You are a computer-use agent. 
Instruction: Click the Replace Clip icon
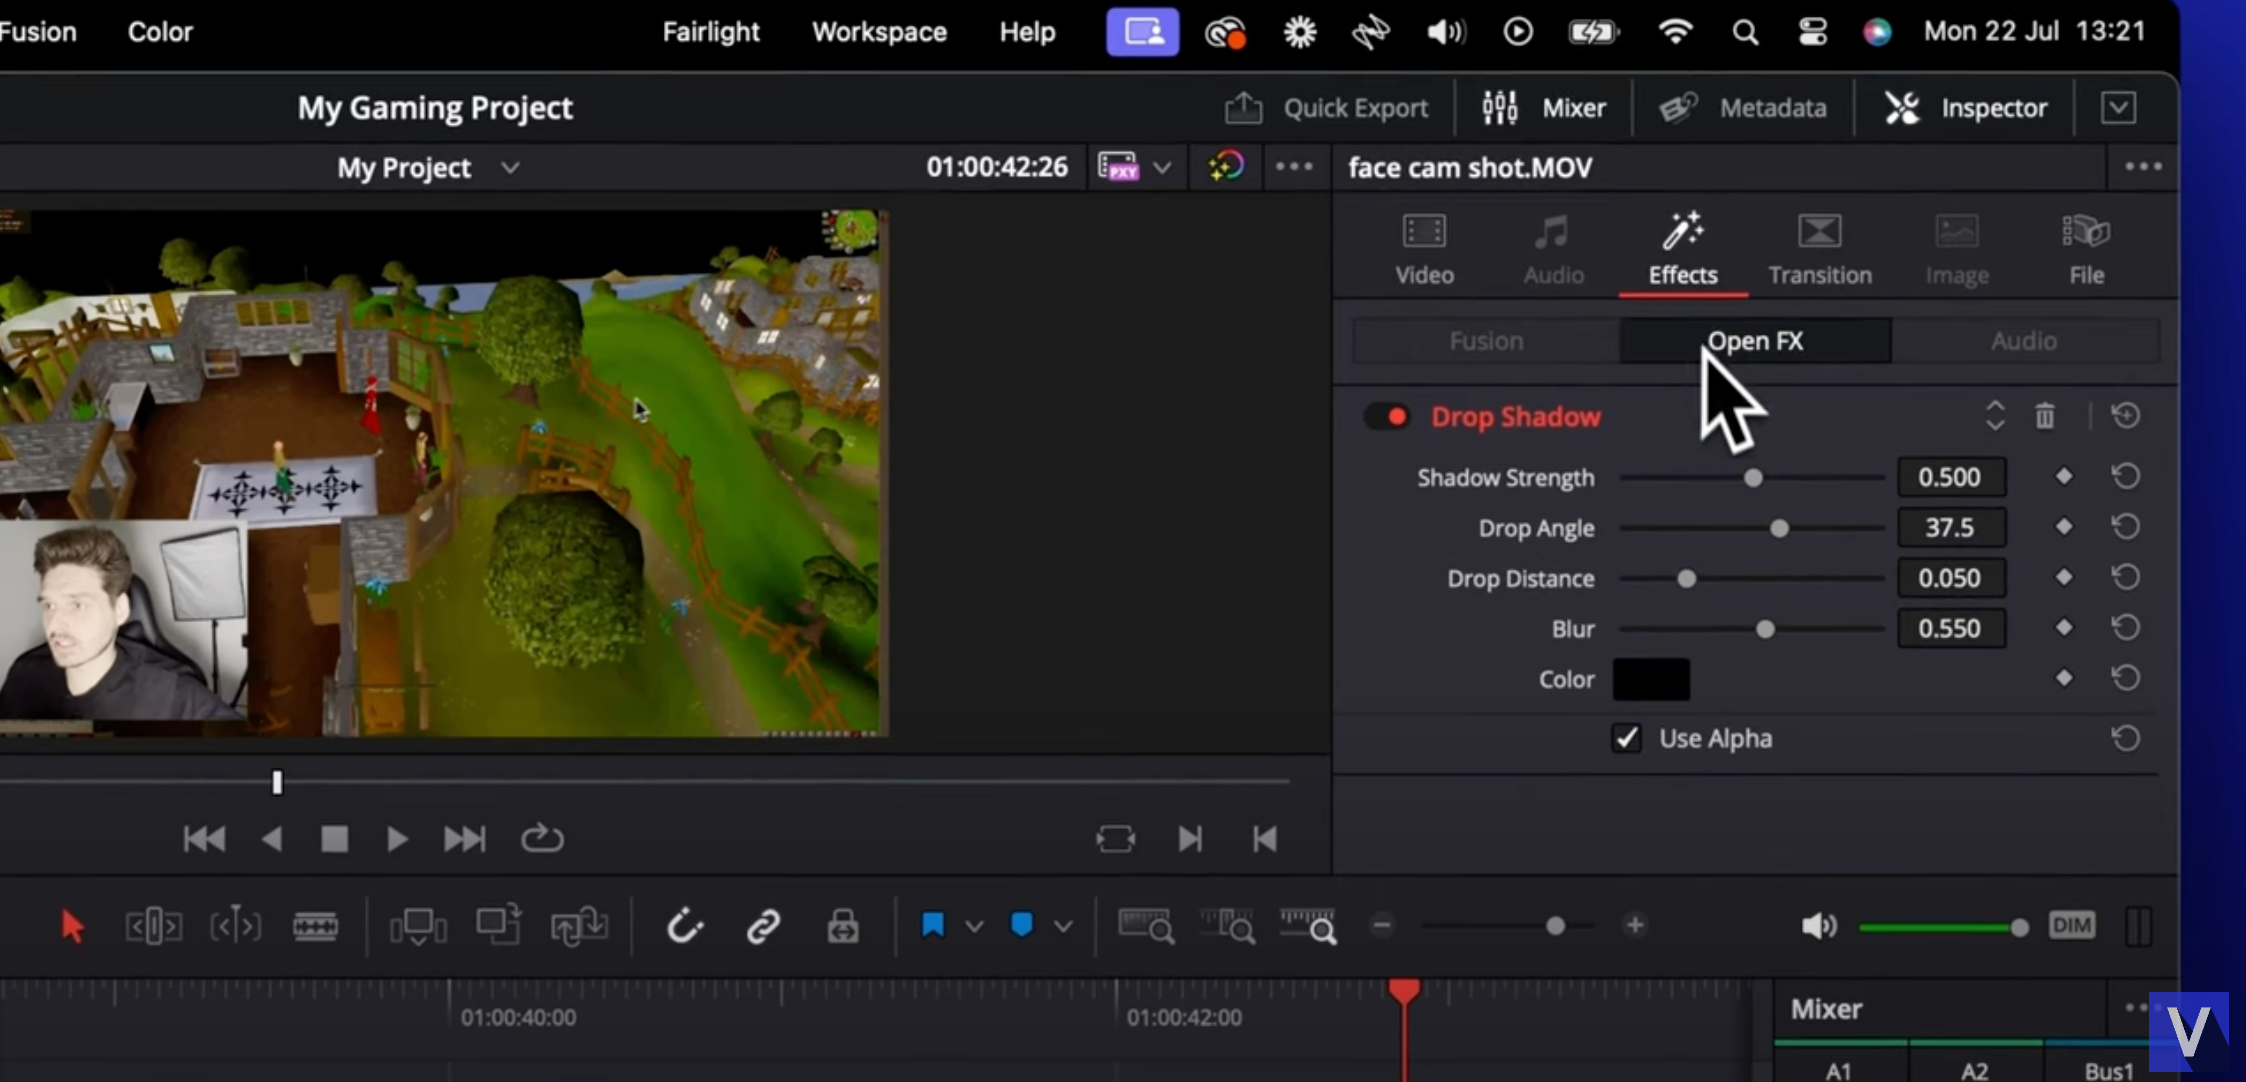[579, 926]
